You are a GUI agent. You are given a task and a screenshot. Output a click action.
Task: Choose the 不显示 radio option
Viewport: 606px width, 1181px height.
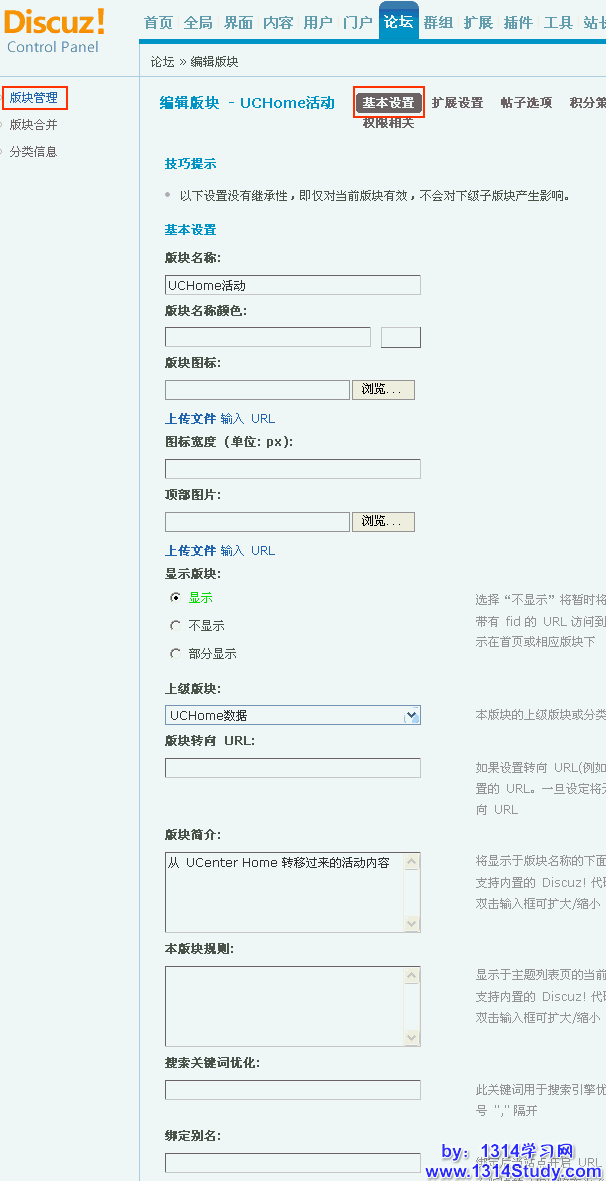pyautogui.click(x=176, y=626)
